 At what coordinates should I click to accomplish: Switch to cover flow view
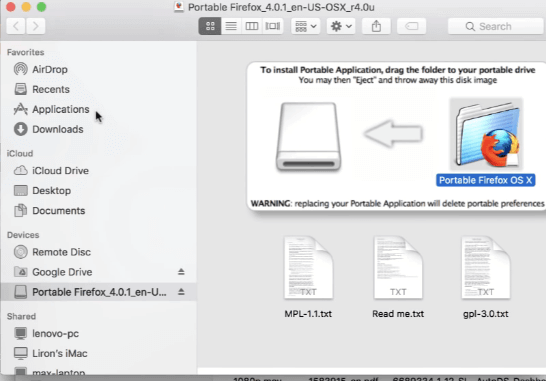tap(273, 26)
